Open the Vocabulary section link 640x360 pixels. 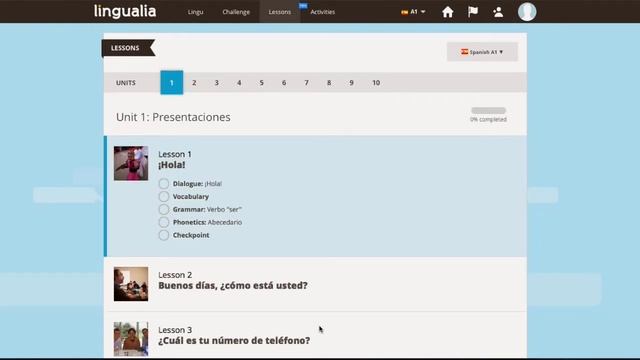click(191, 196)
